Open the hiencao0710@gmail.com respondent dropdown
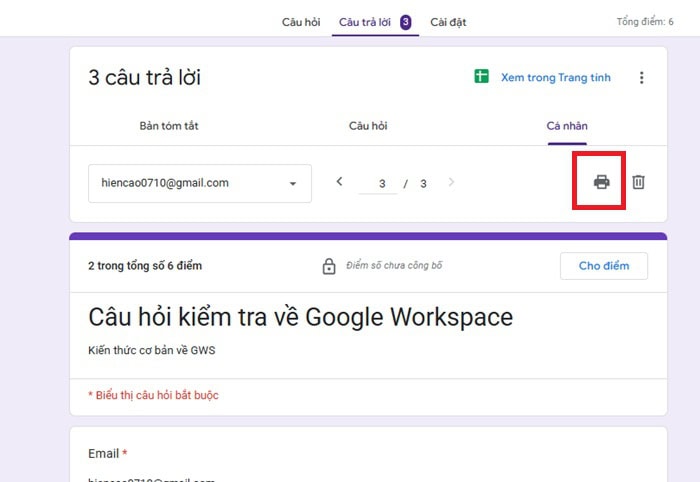 198,183
